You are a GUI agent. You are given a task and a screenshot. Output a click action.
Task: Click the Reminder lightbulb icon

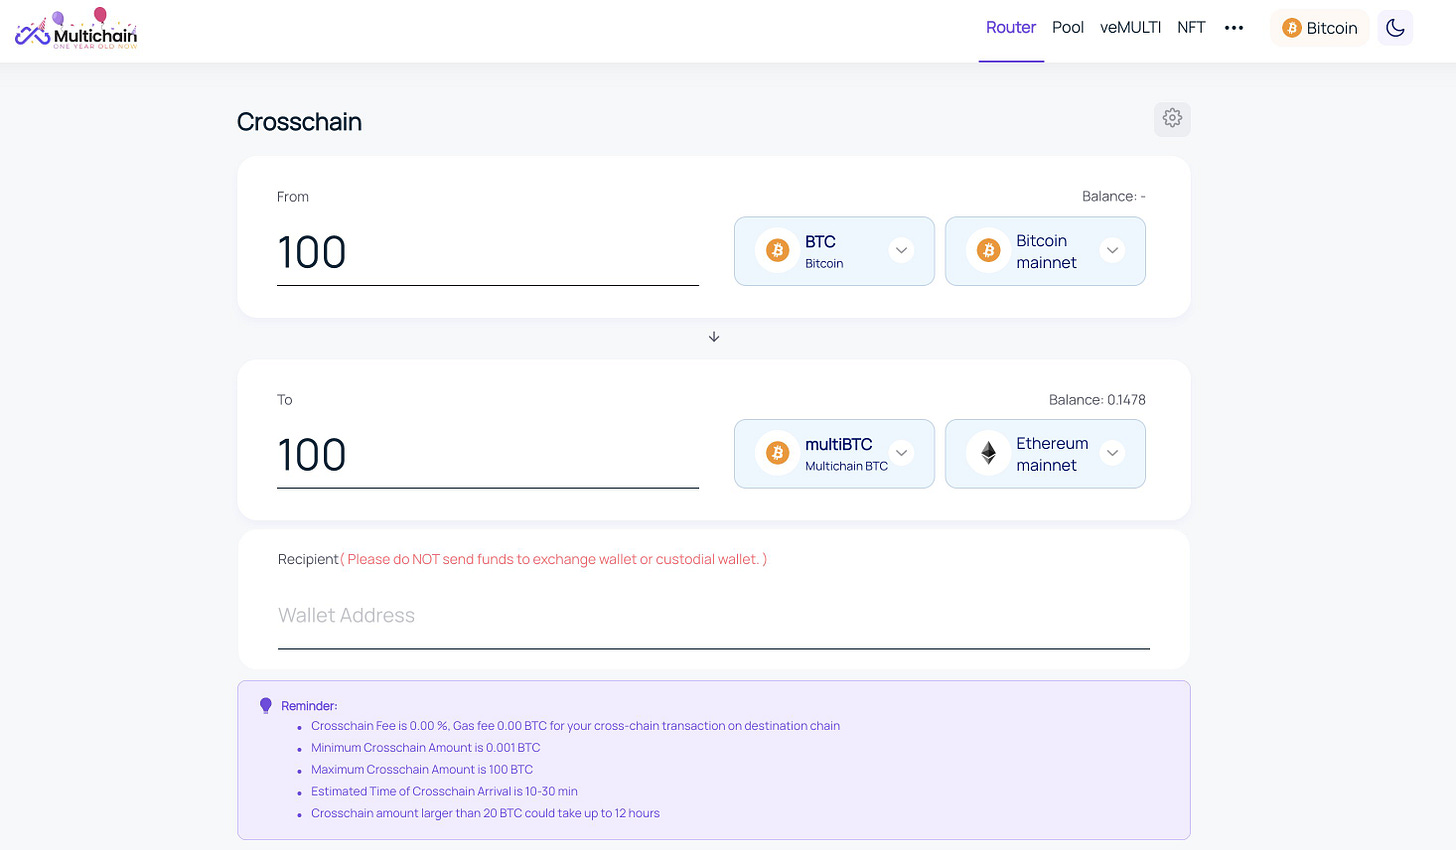point(266,705)
